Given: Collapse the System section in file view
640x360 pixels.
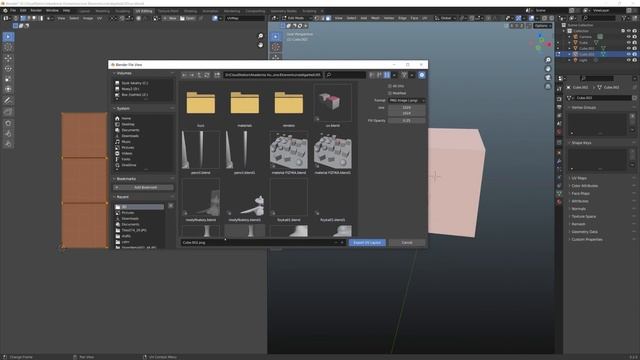Looking at the screenshot, I should [x=123, y=109].
